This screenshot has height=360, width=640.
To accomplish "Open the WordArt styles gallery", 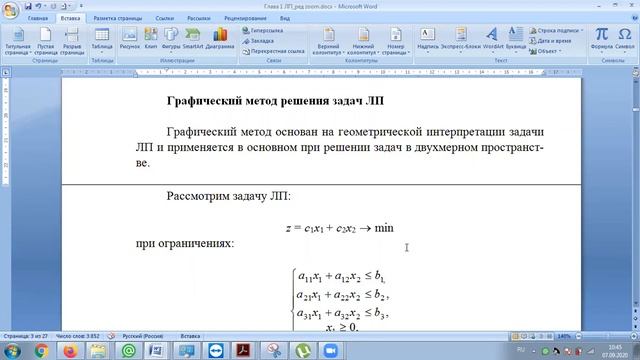I will click(493, 41).
